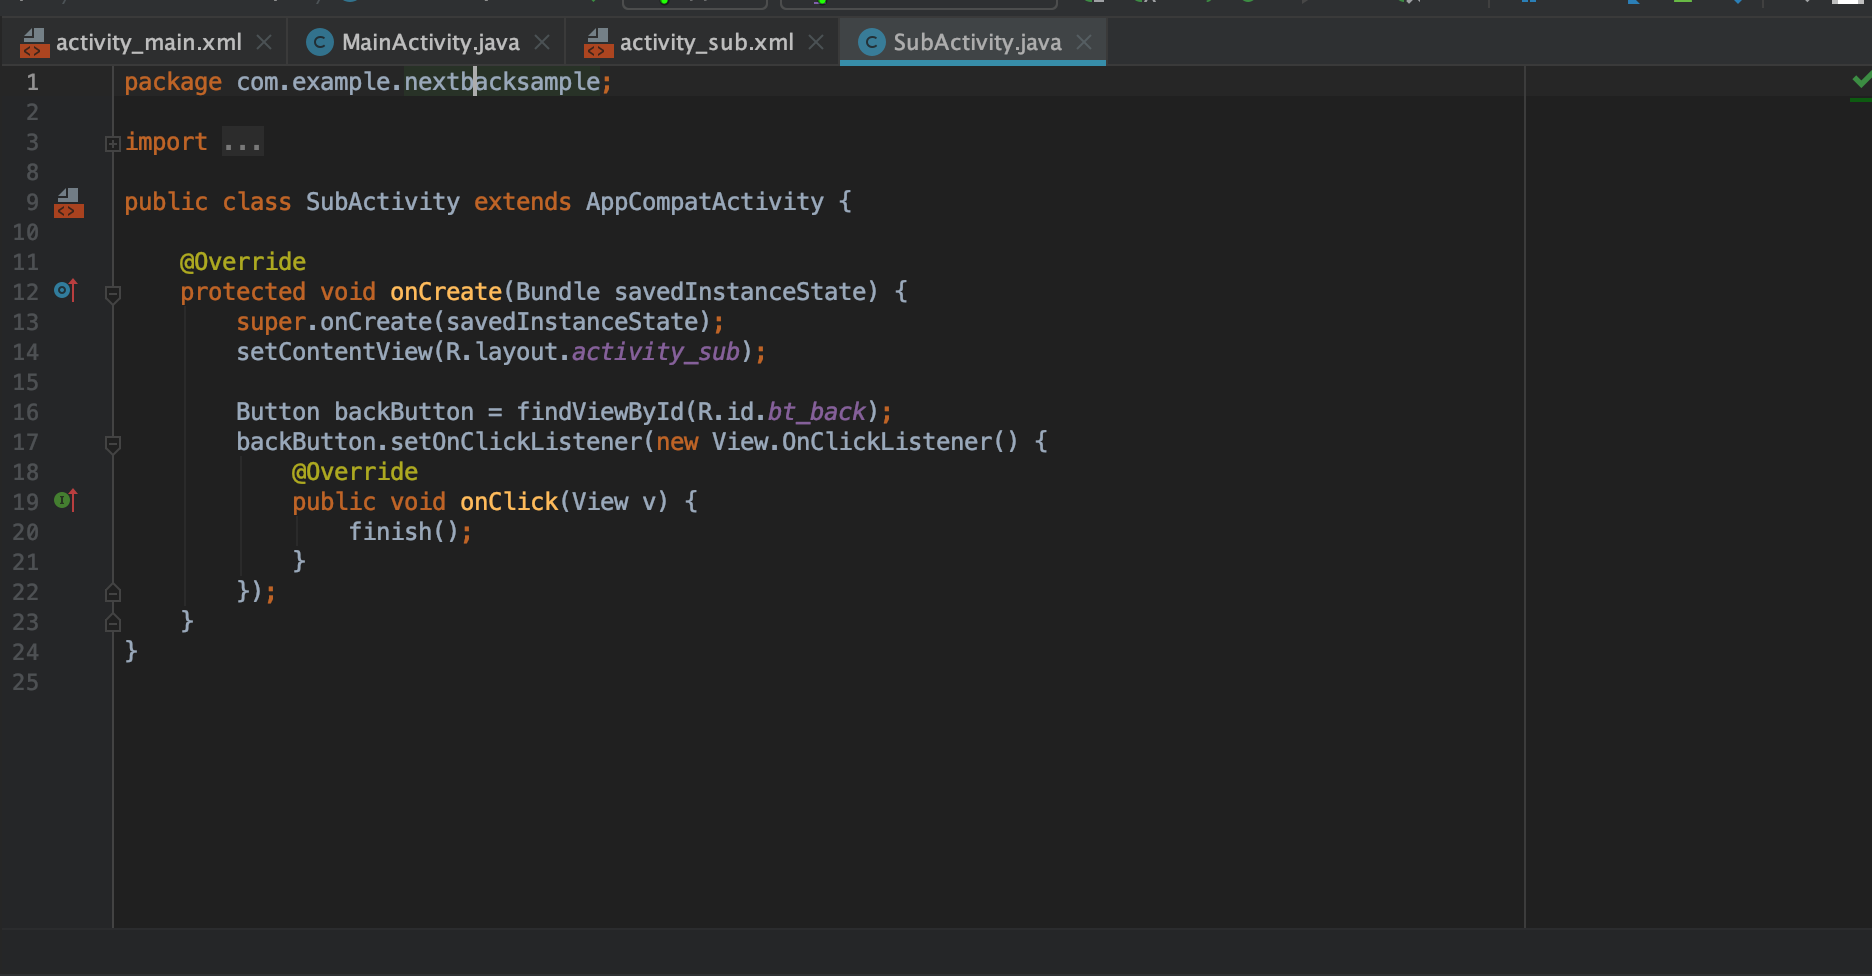Viewport: 1872px width, 976px height.
Task: Click 'AppCompatActivity' in the class declaration
Action: (705, 202)
